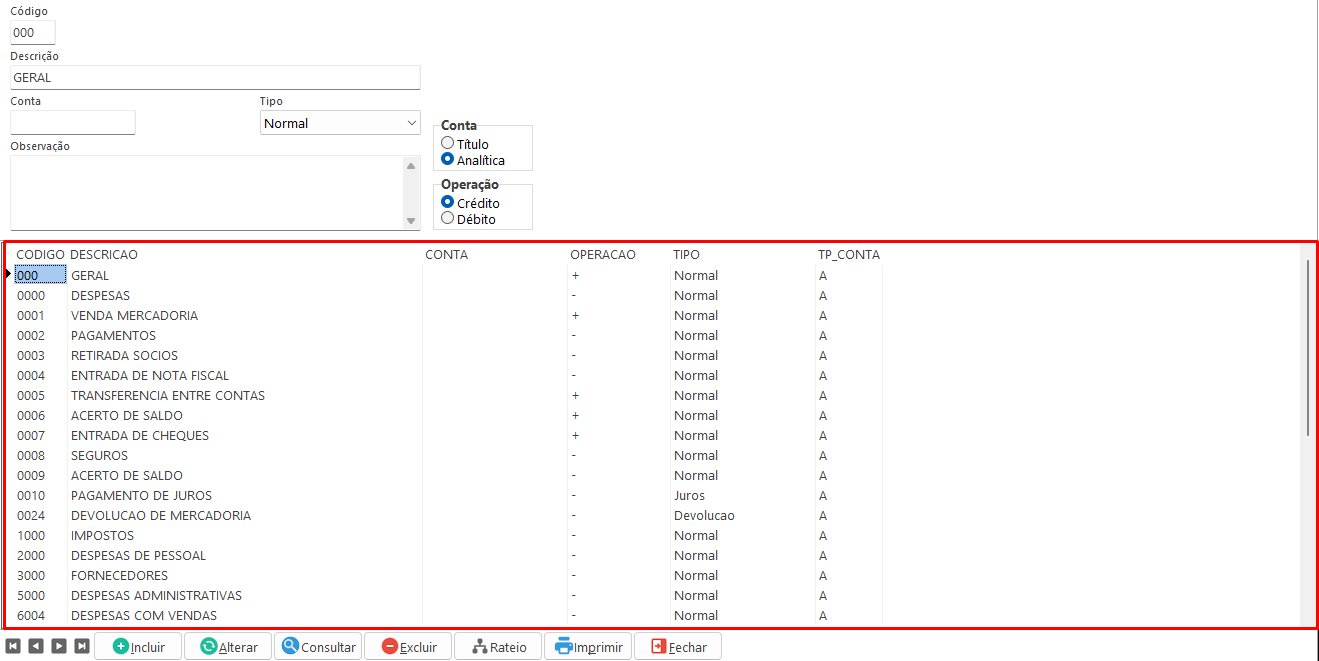The width and height of the screenshot is (1319, 661).
Task: Select the Crédito operation radio button
Action: coord(448,202)
